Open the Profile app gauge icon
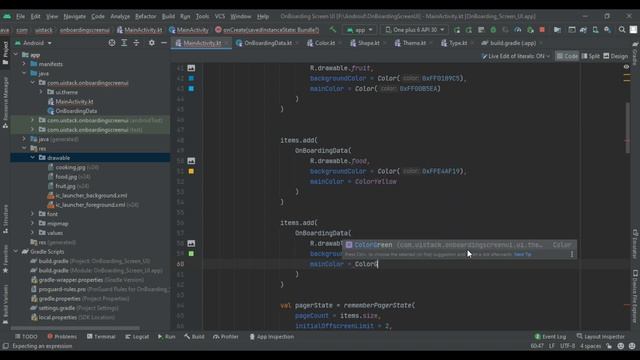Screen dimensions: 640x360 (518, 30)
